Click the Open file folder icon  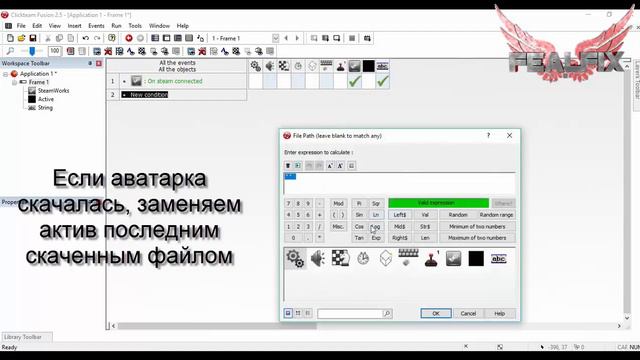21,38
